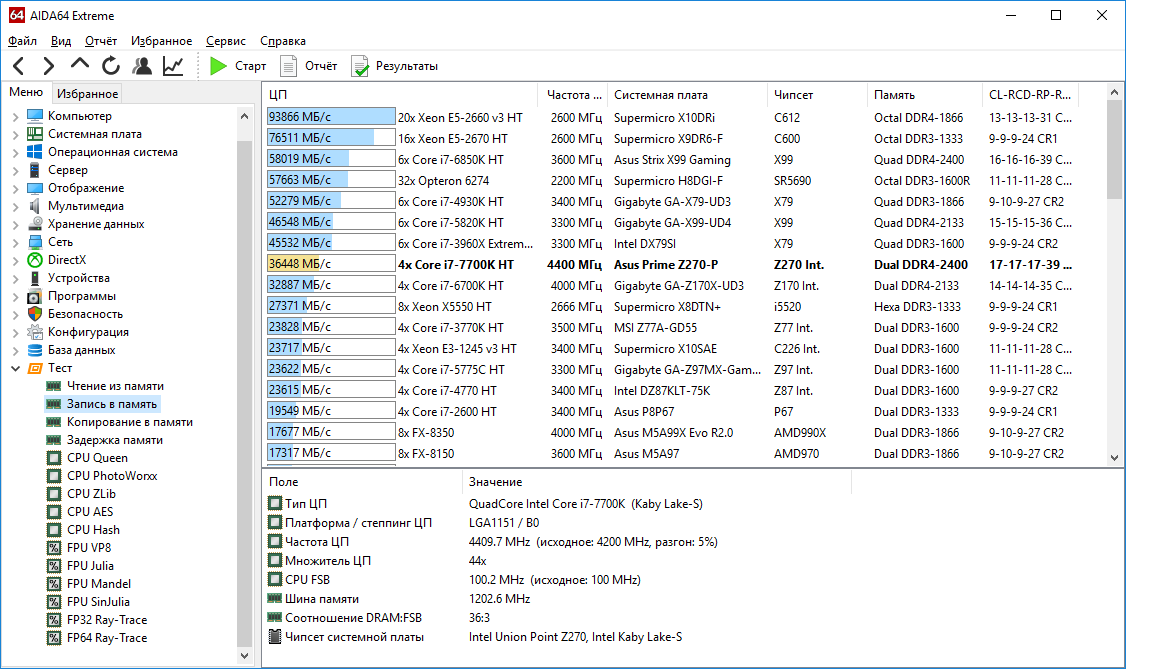Screen dimensions: 1152x669
Task: Open the user profile toolbar icon
Action: point(142,66)
